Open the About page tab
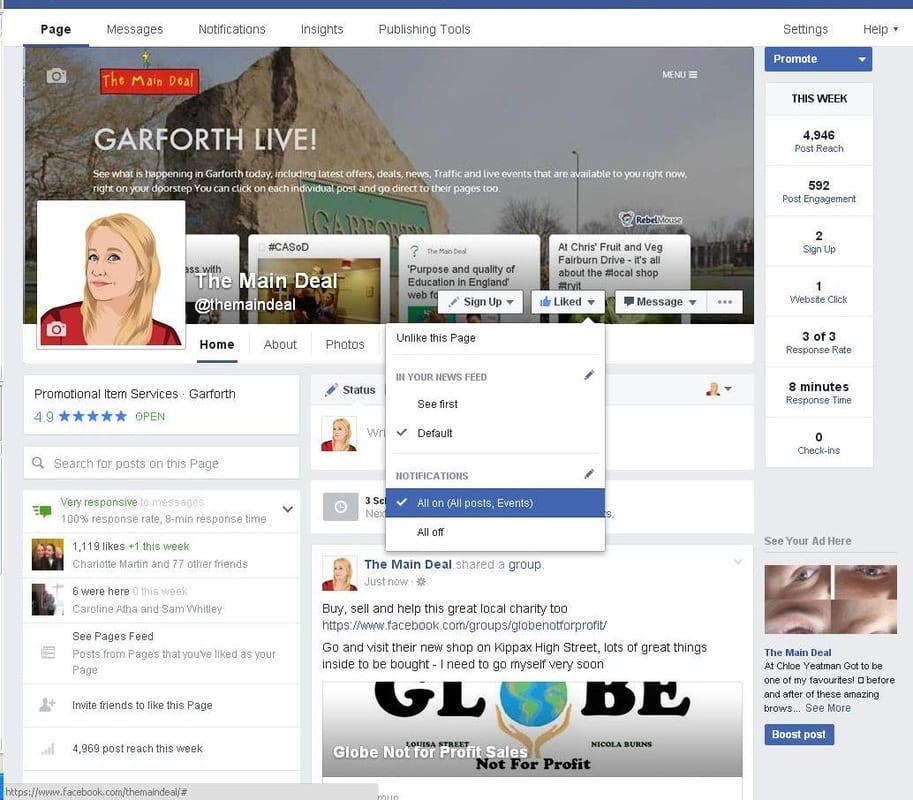Image resolution: width=913 pixels, height=800 pixels. tap(280, 345)
